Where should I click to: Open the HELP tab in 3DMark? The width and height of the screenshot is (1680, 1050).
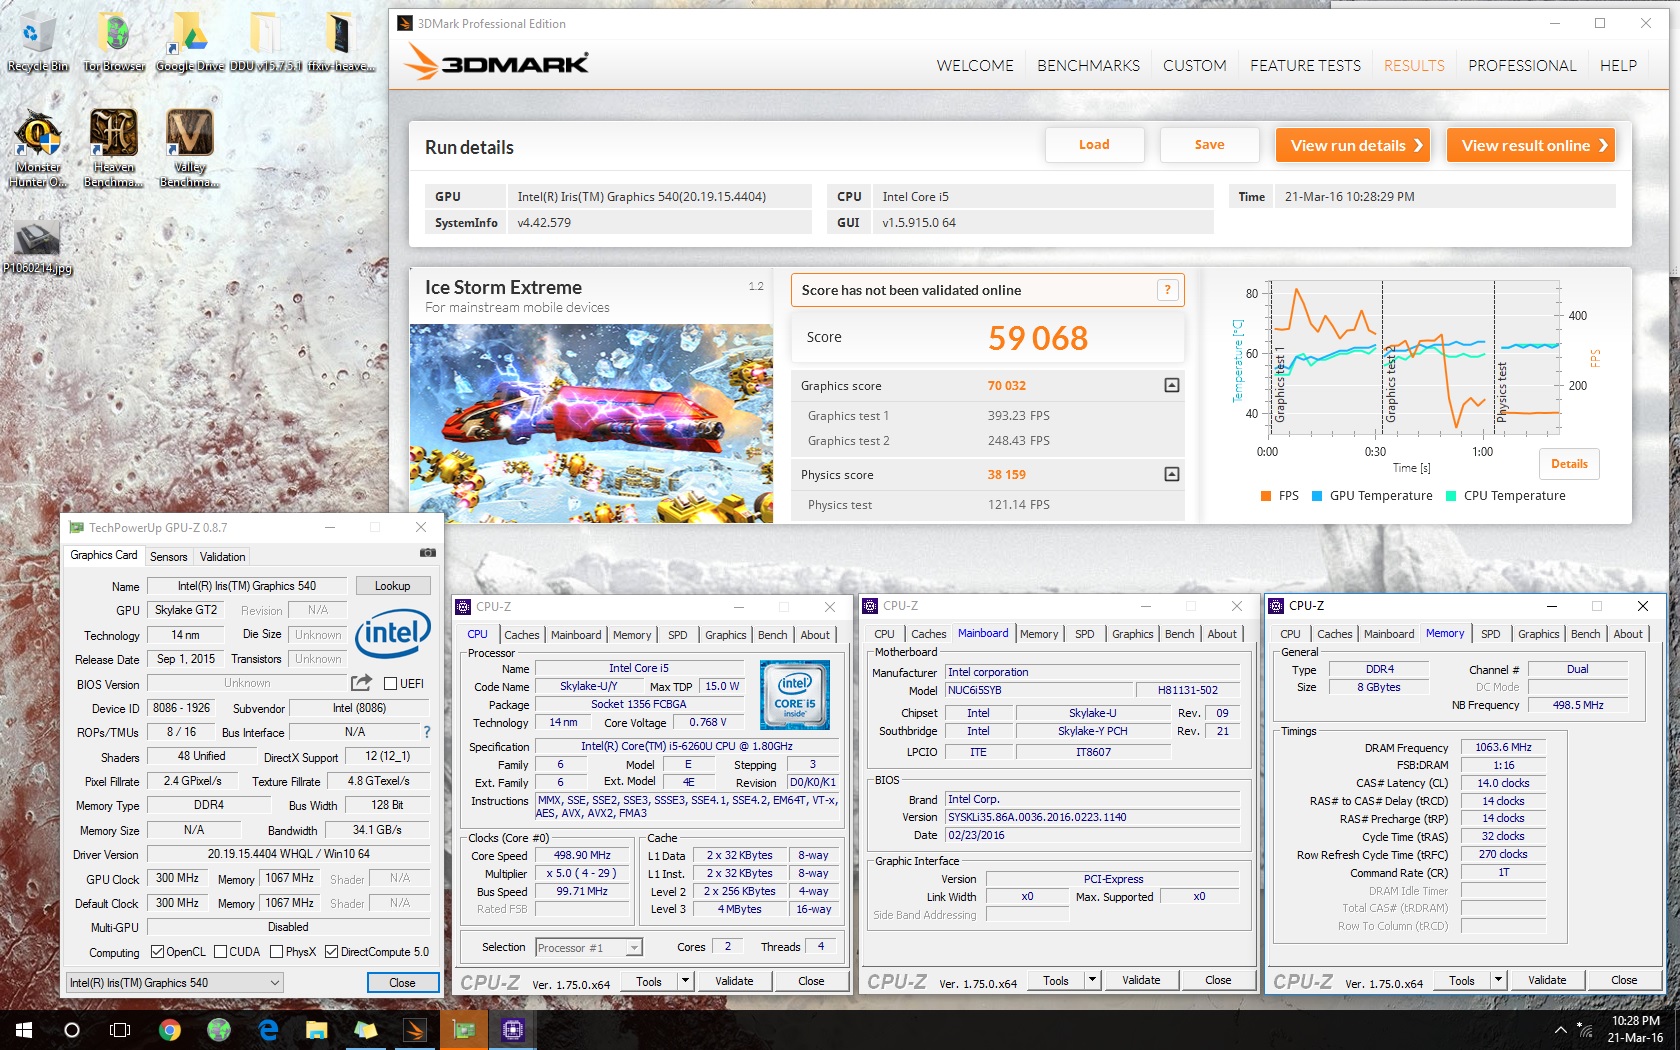click(x=1618, y=66)
